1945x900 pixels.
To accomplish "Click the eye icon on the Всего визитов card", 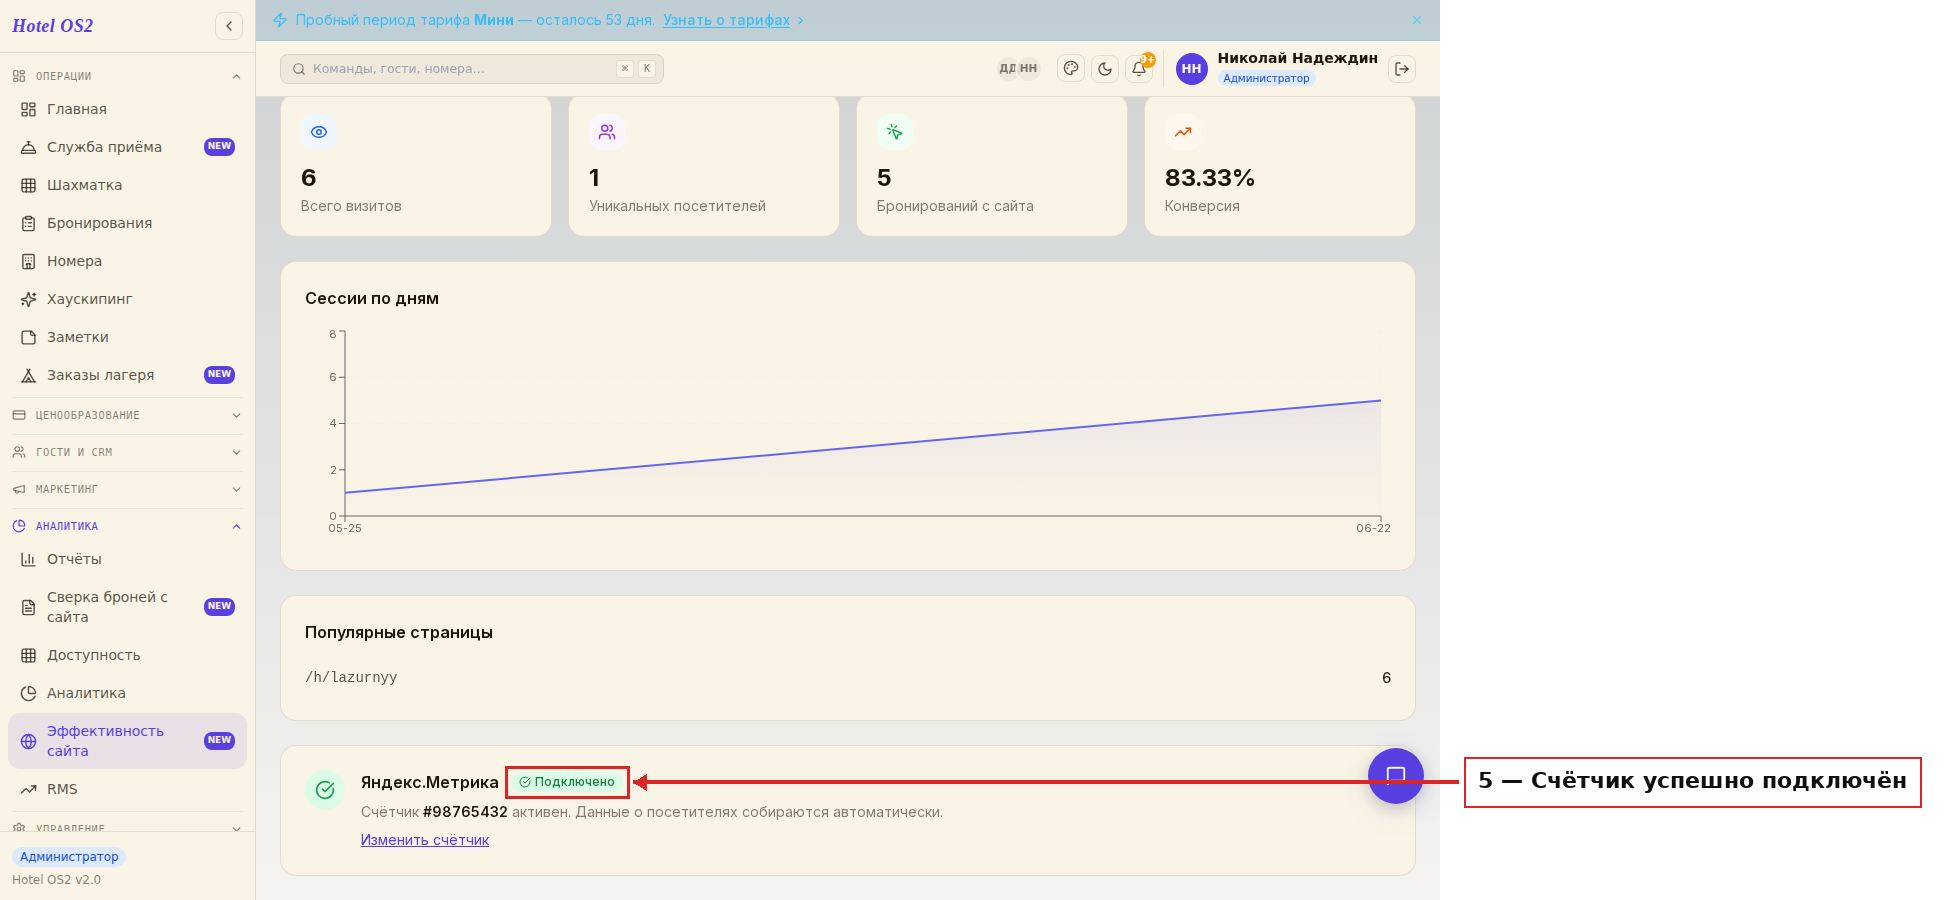I will click(x=319, y=132).
